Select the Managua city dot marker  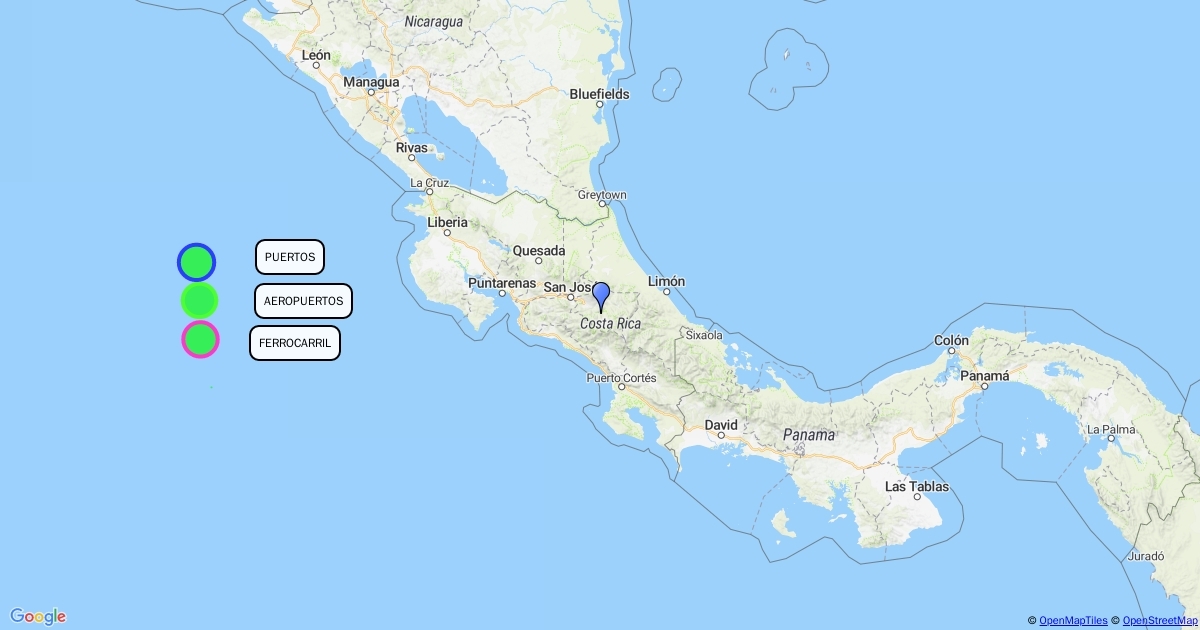370,92
